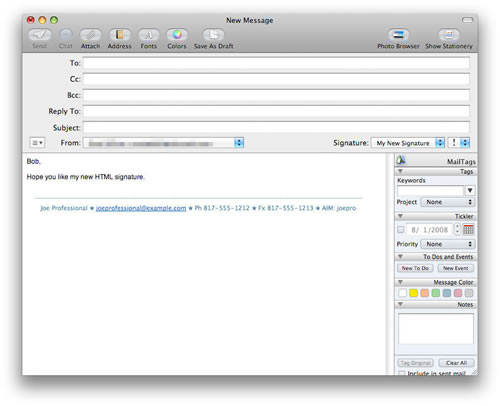Click the Clear All button
Screen dimensions: 500x406
click(456, 363)
